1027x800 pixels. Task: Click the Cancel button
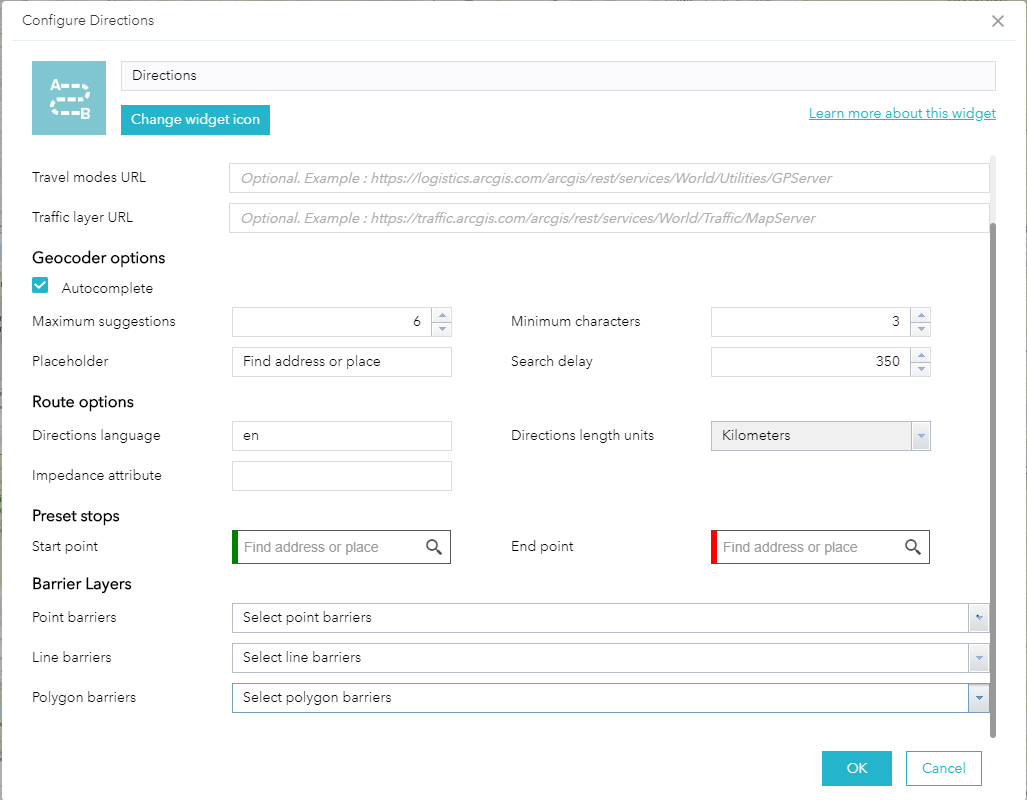[x=943, y=768]
